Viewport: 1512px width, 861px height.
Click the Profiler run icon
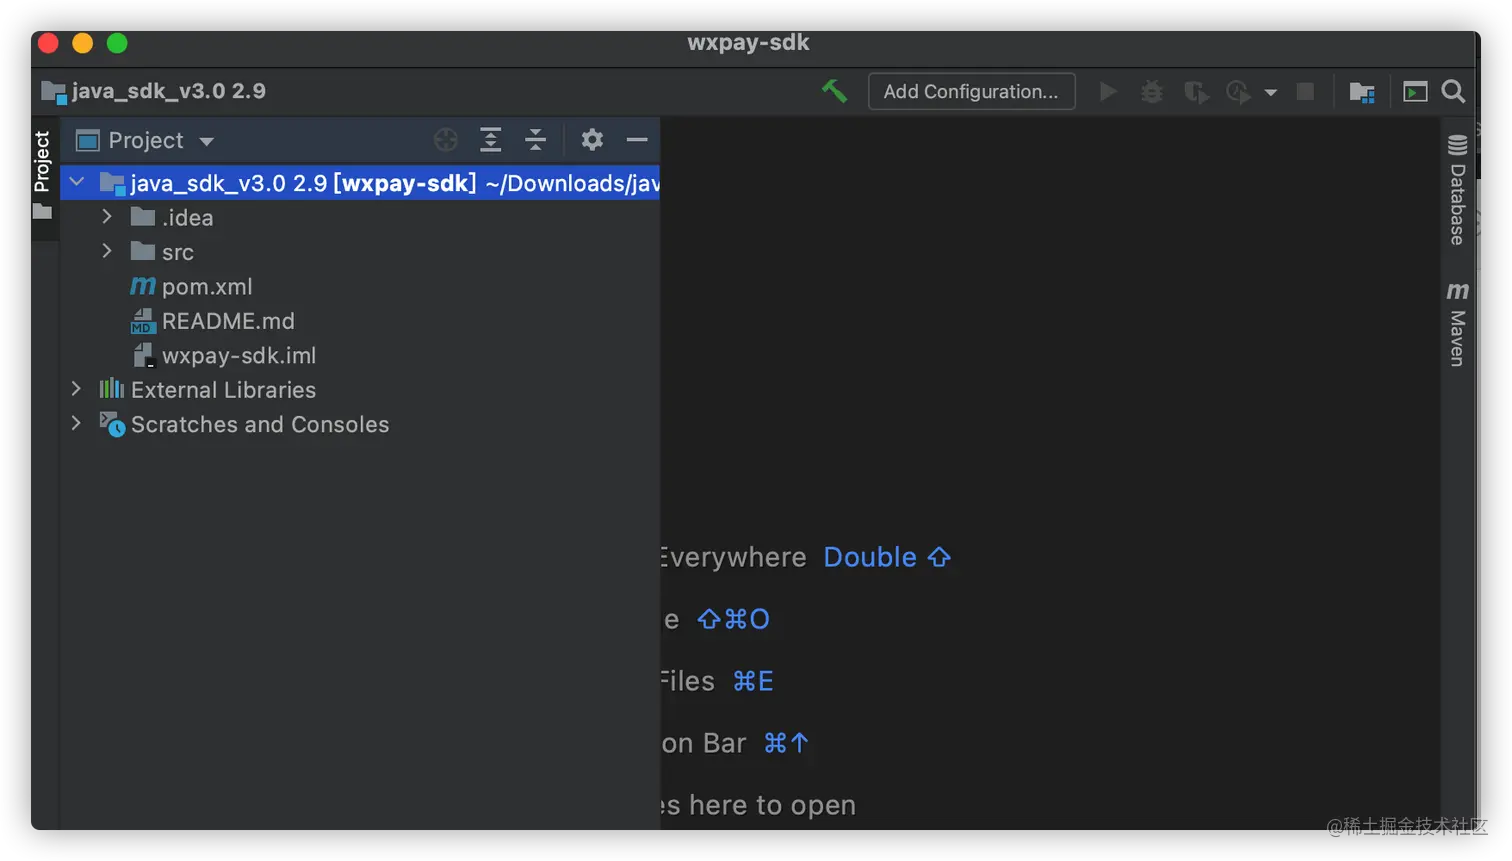point(1238,92)
